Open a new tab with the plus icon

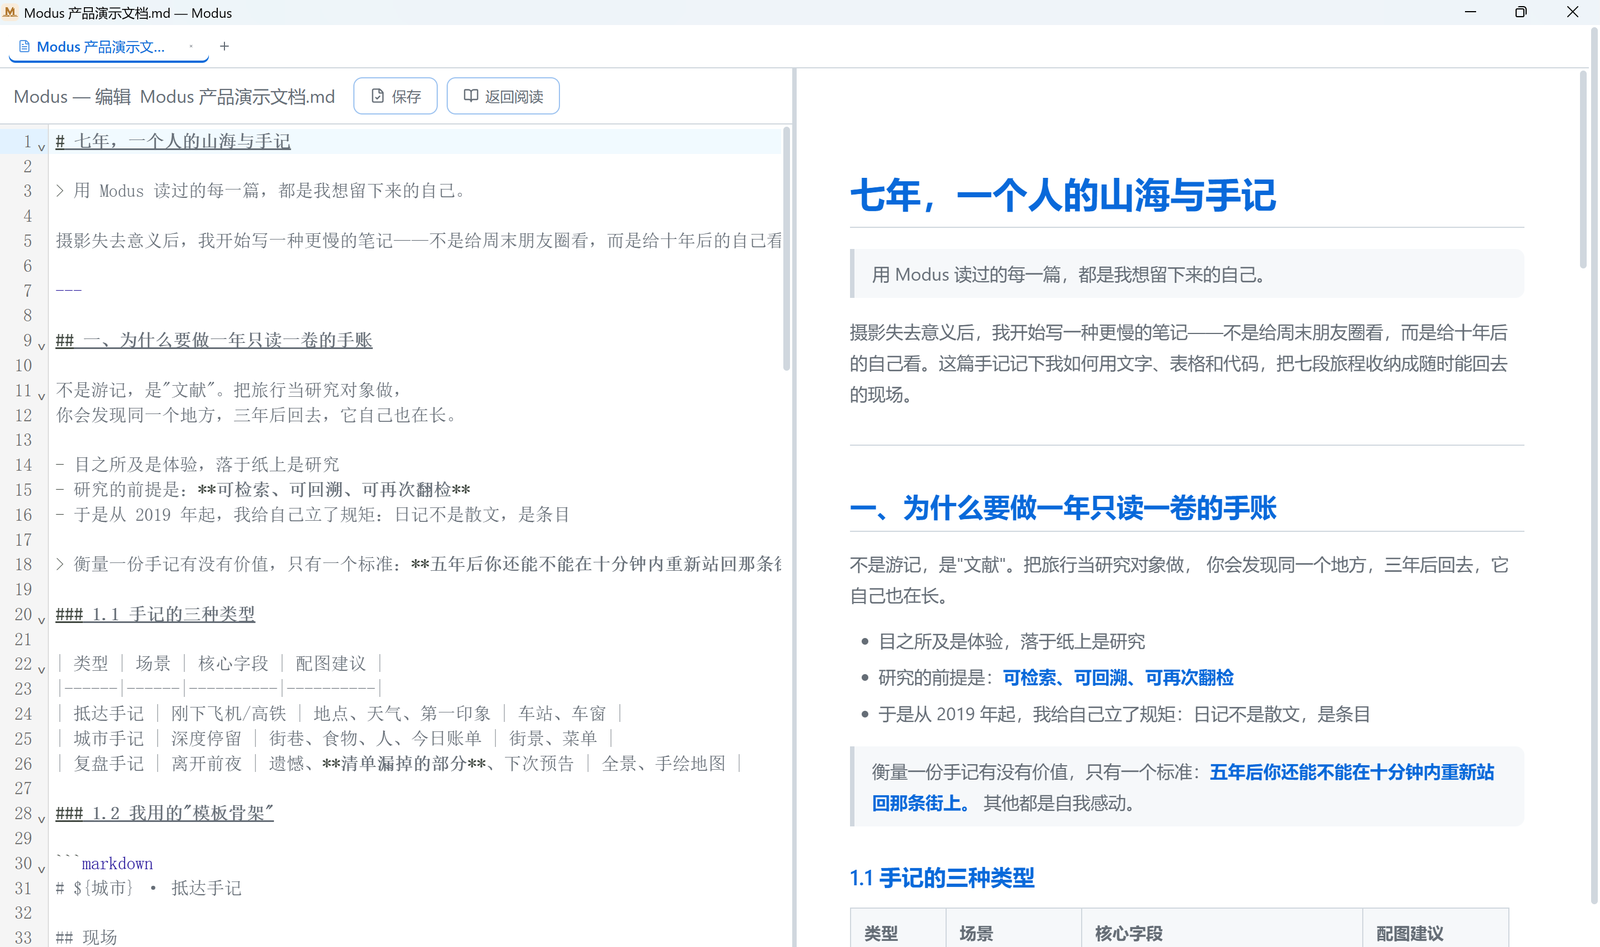(224, 46)
